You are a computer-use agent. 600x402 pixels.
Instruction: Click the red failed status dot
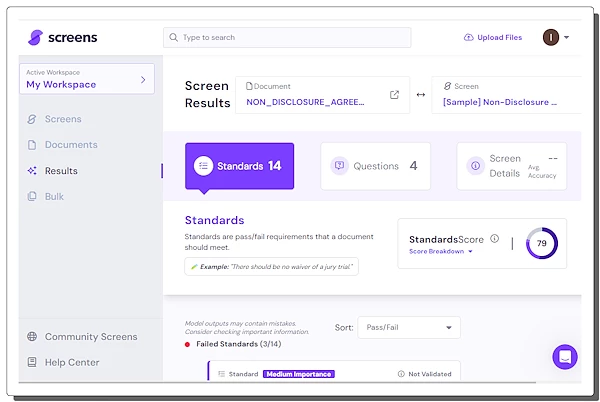point(188,344)
